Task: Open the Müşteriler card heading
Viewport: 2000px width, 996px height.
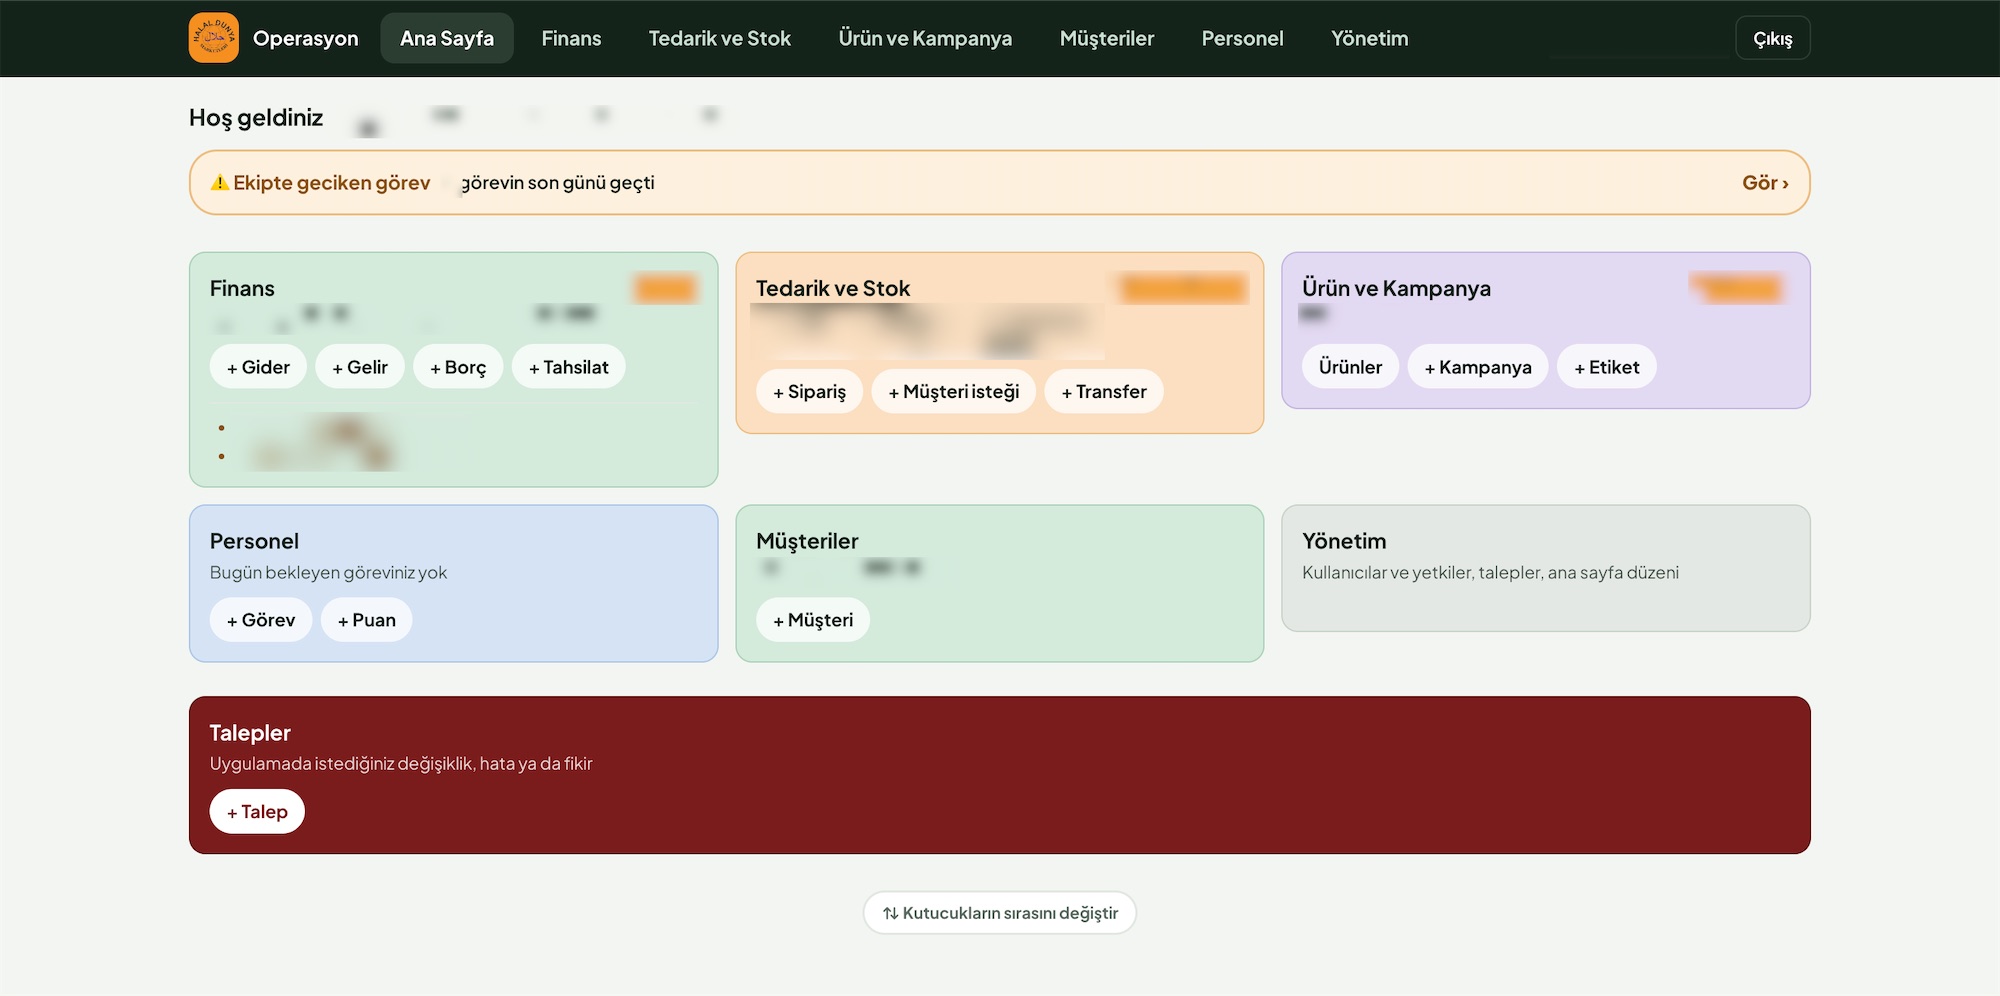Action: pyautogui.click(x=807, y=542)
